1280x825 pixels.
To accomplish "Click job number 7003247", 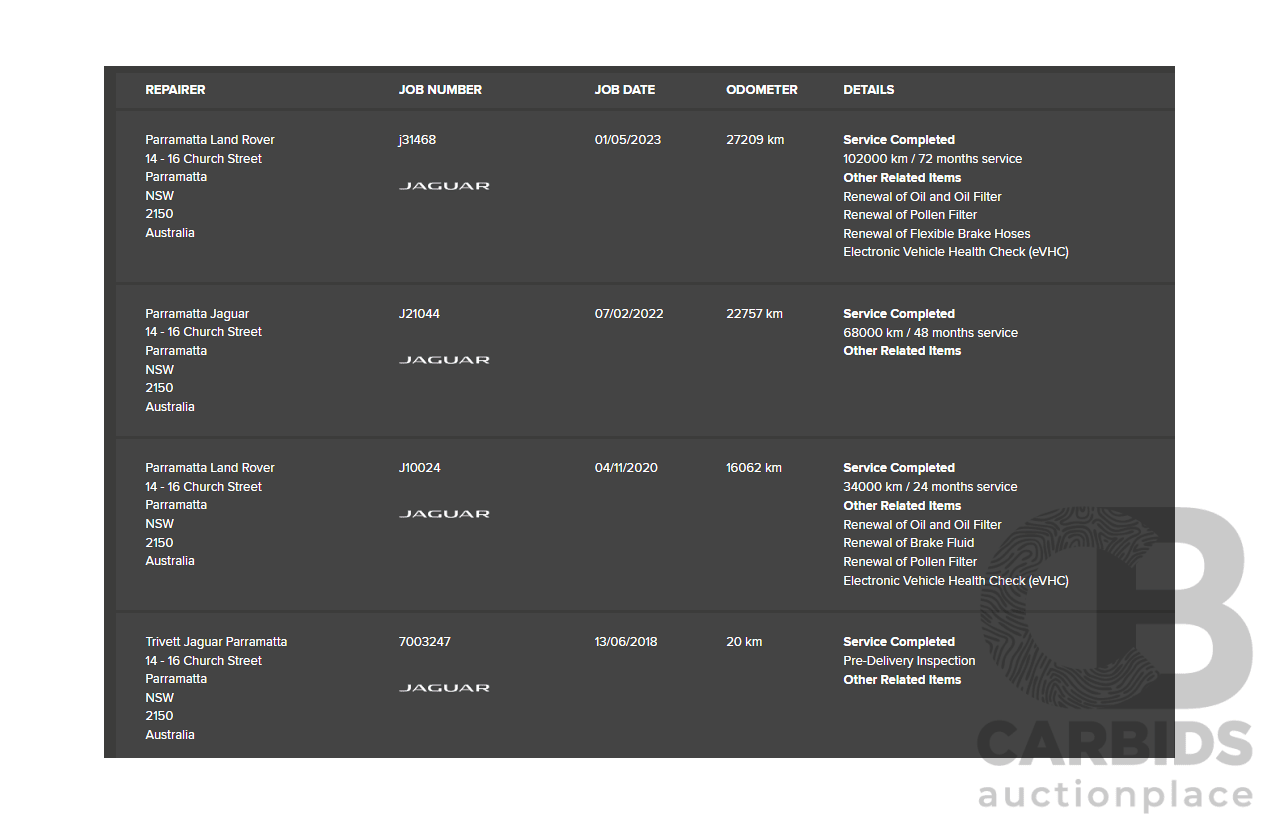I will (x=424, y=642).
